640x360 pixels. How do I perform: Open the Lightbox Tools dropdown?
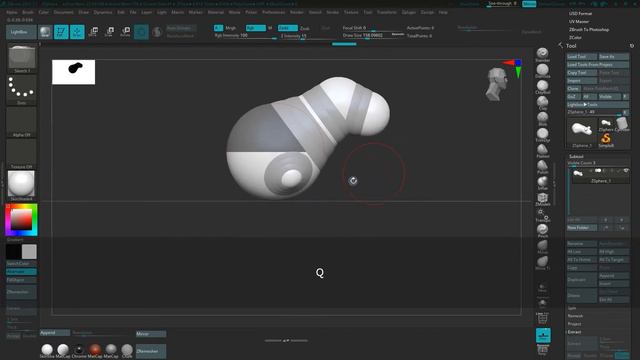(598, 104)
